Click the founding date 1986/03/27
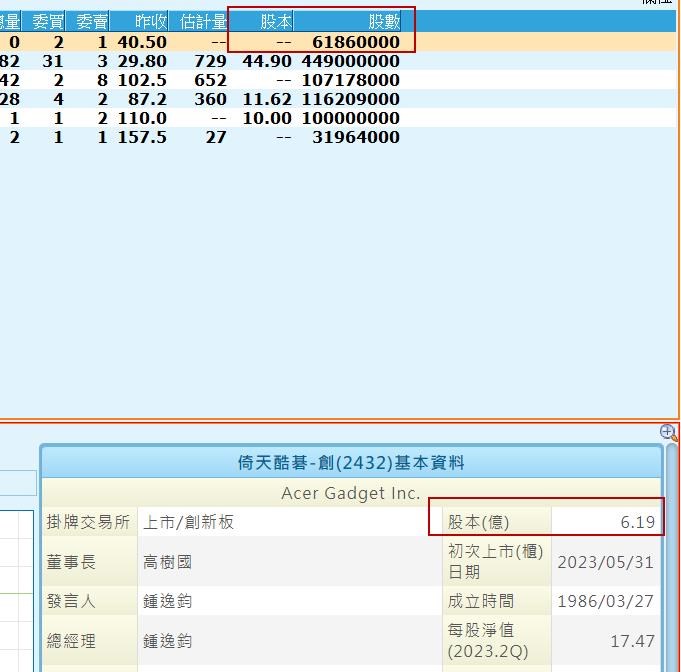The width and height of the screenshot is (681, 672). click(605, 601)
